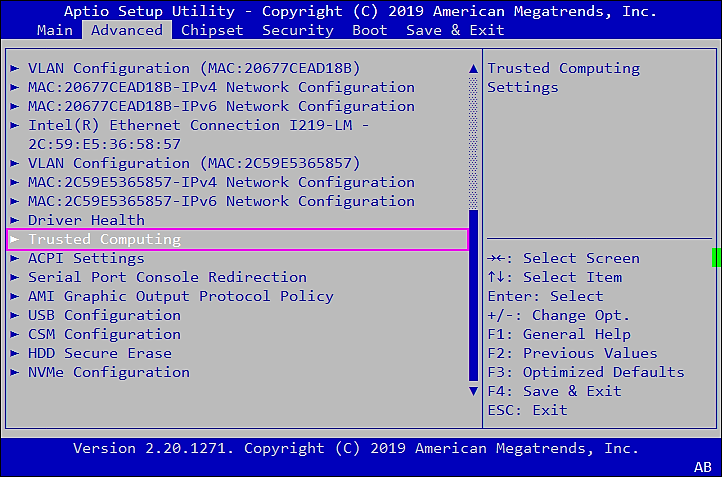Viewport: 722px width, 477px height.
Task: Select Intel(R) Ethernet Connection I219-LM entry
Action: click(198, 125)
